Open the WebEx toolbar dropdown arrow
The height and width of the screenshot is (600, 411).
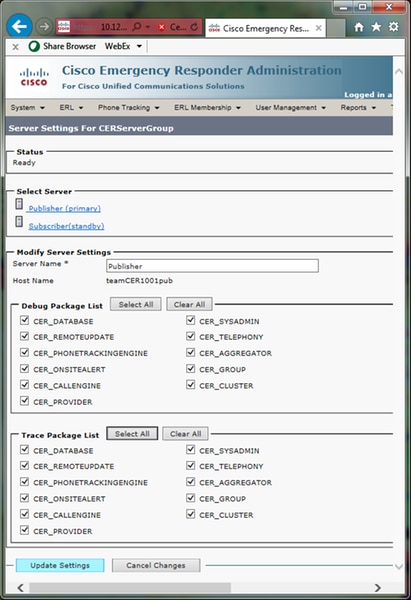click(139, 46)
